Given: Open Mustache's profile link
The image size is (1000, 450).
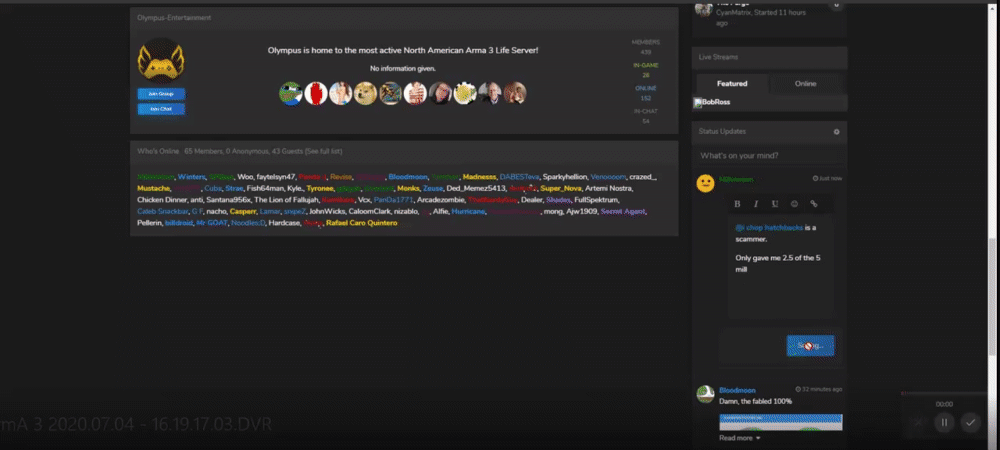Looking at the screenshot, I should point(153,188).
